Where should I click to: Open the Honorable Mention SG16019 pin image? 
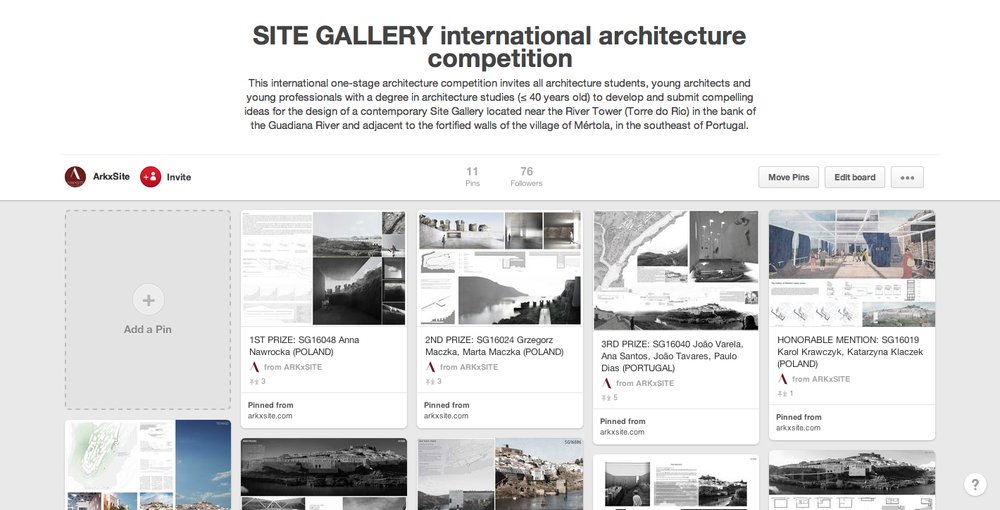point(851,268)
